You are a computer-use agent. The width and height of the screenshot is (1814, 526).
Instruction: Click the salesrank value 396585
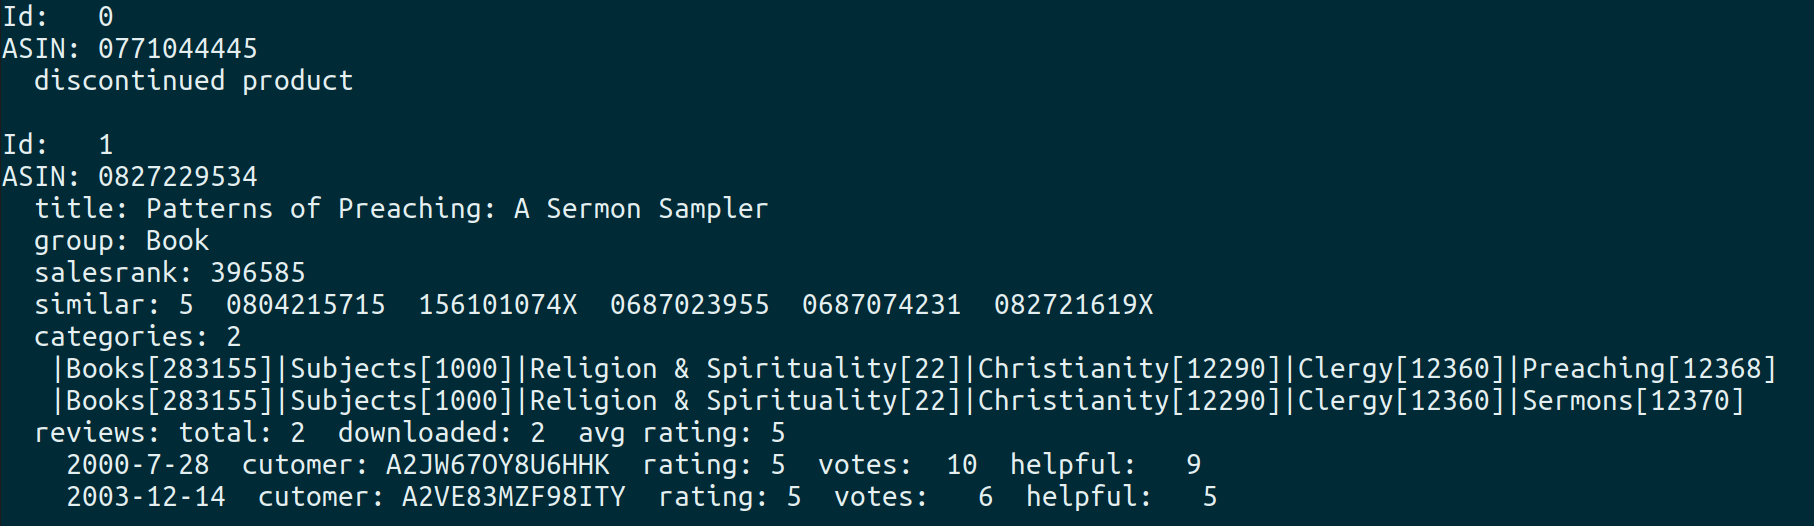257,273
